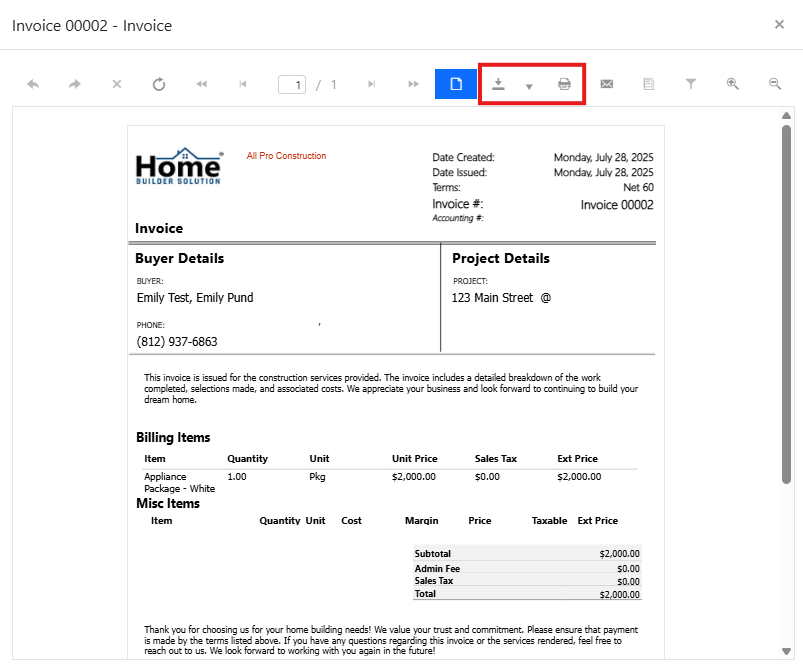The height and width of the screenshot is (672, 803).
Task: Click the '1.00' quantity cell
Action: click(x=237, y=477)
